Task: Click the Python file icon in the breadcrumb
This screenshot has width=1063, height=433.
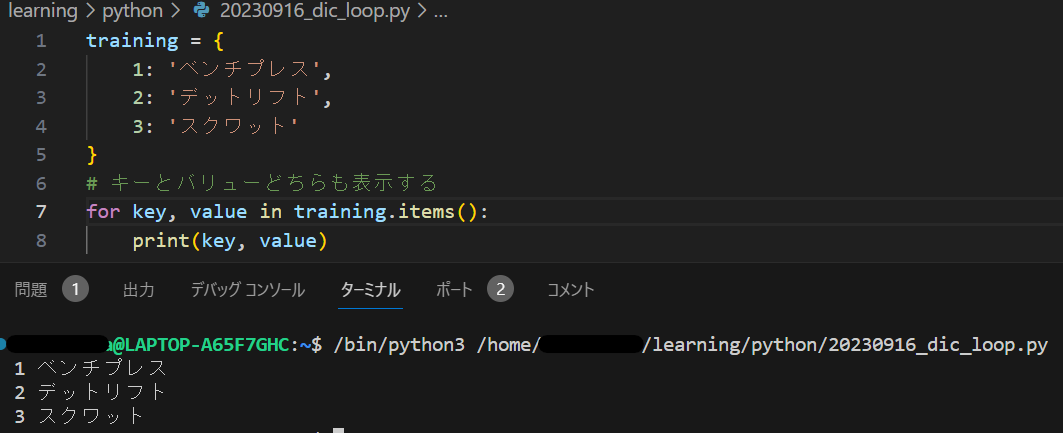Action: point(203,12)
